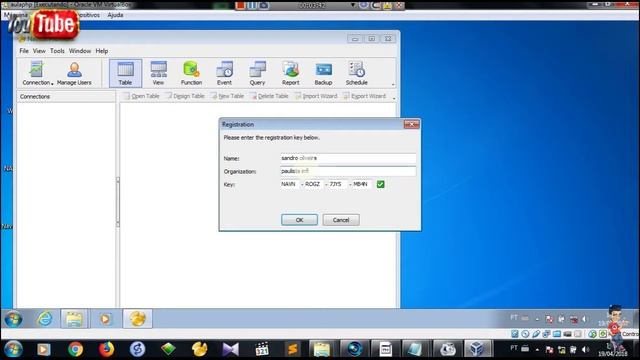Click the host volume speaker icon
The image size is (640, 360).
[586, 350]
